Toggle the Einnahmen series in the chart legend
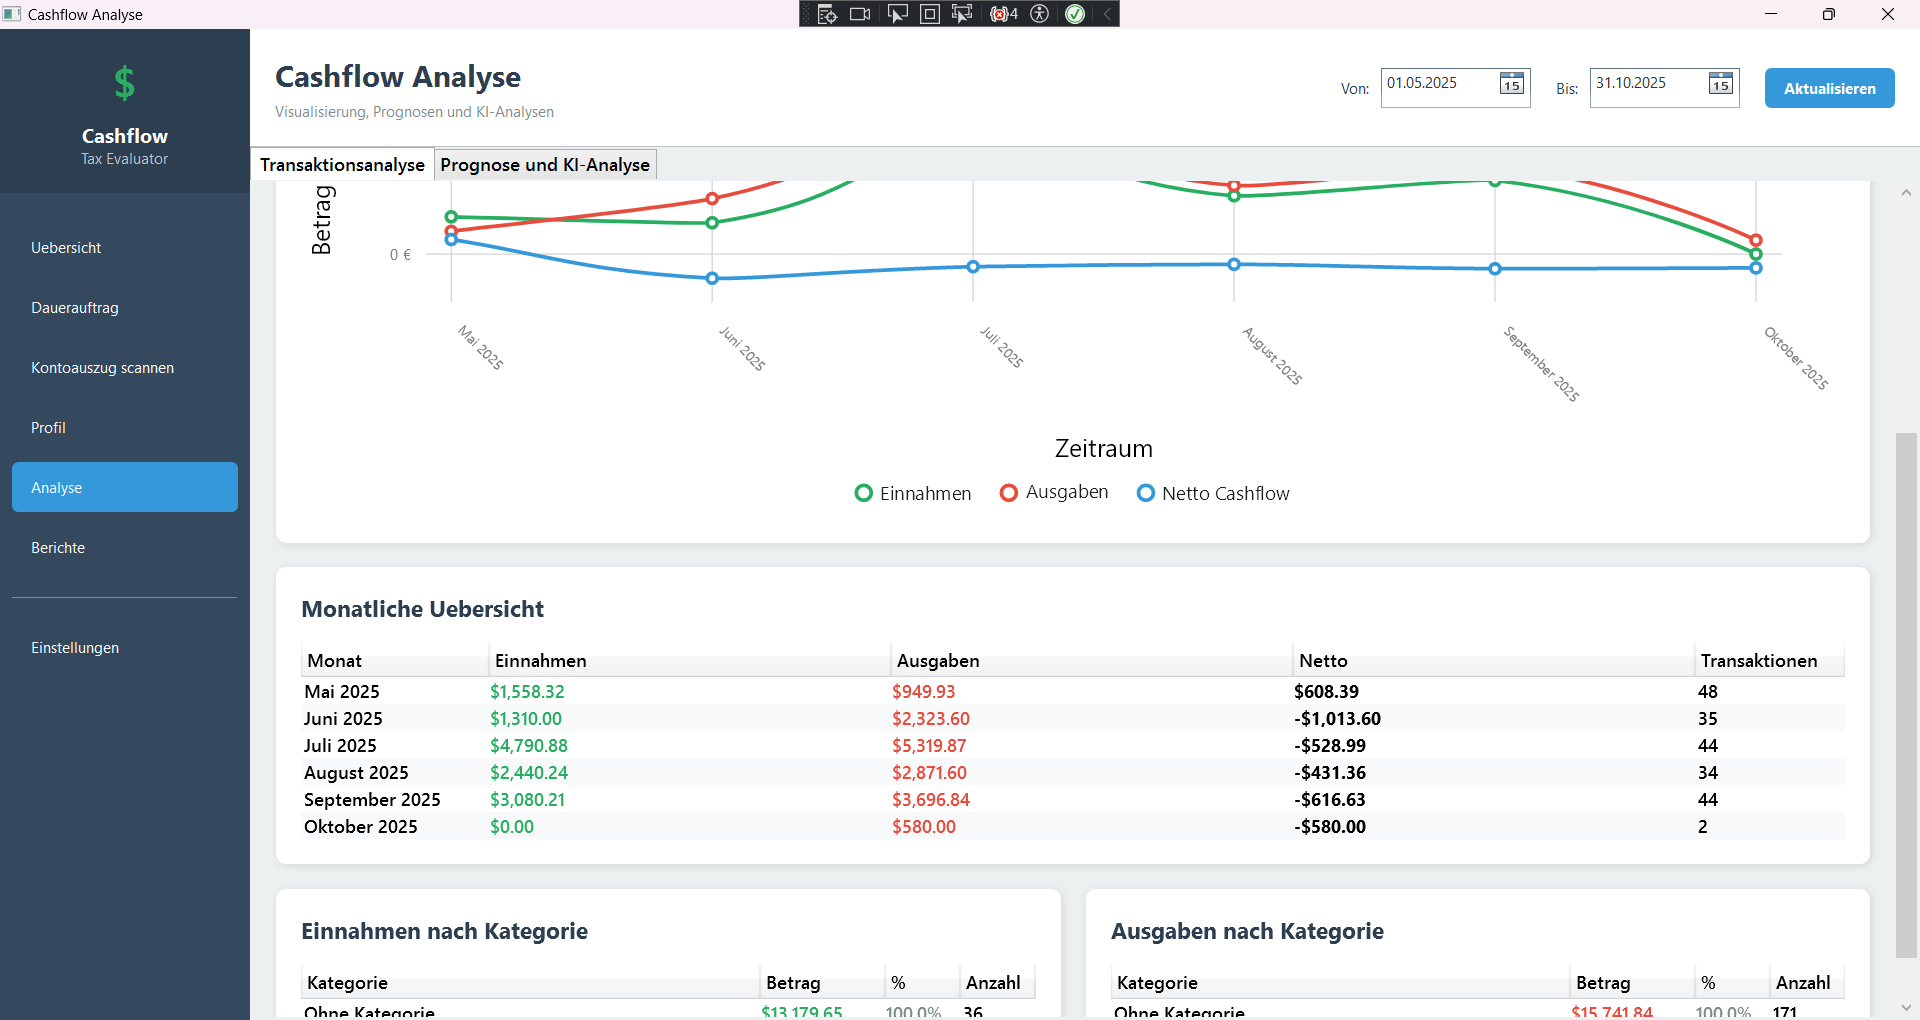 (863, 493)
